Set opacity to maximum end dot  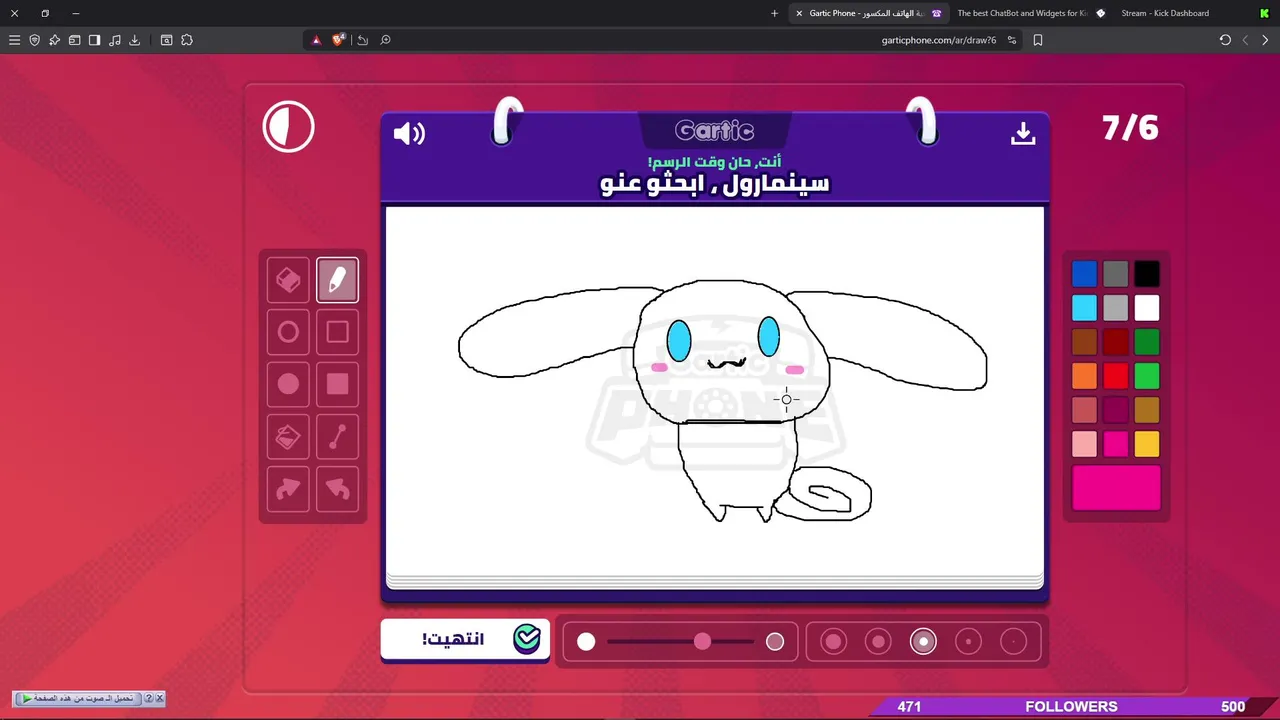775,642
